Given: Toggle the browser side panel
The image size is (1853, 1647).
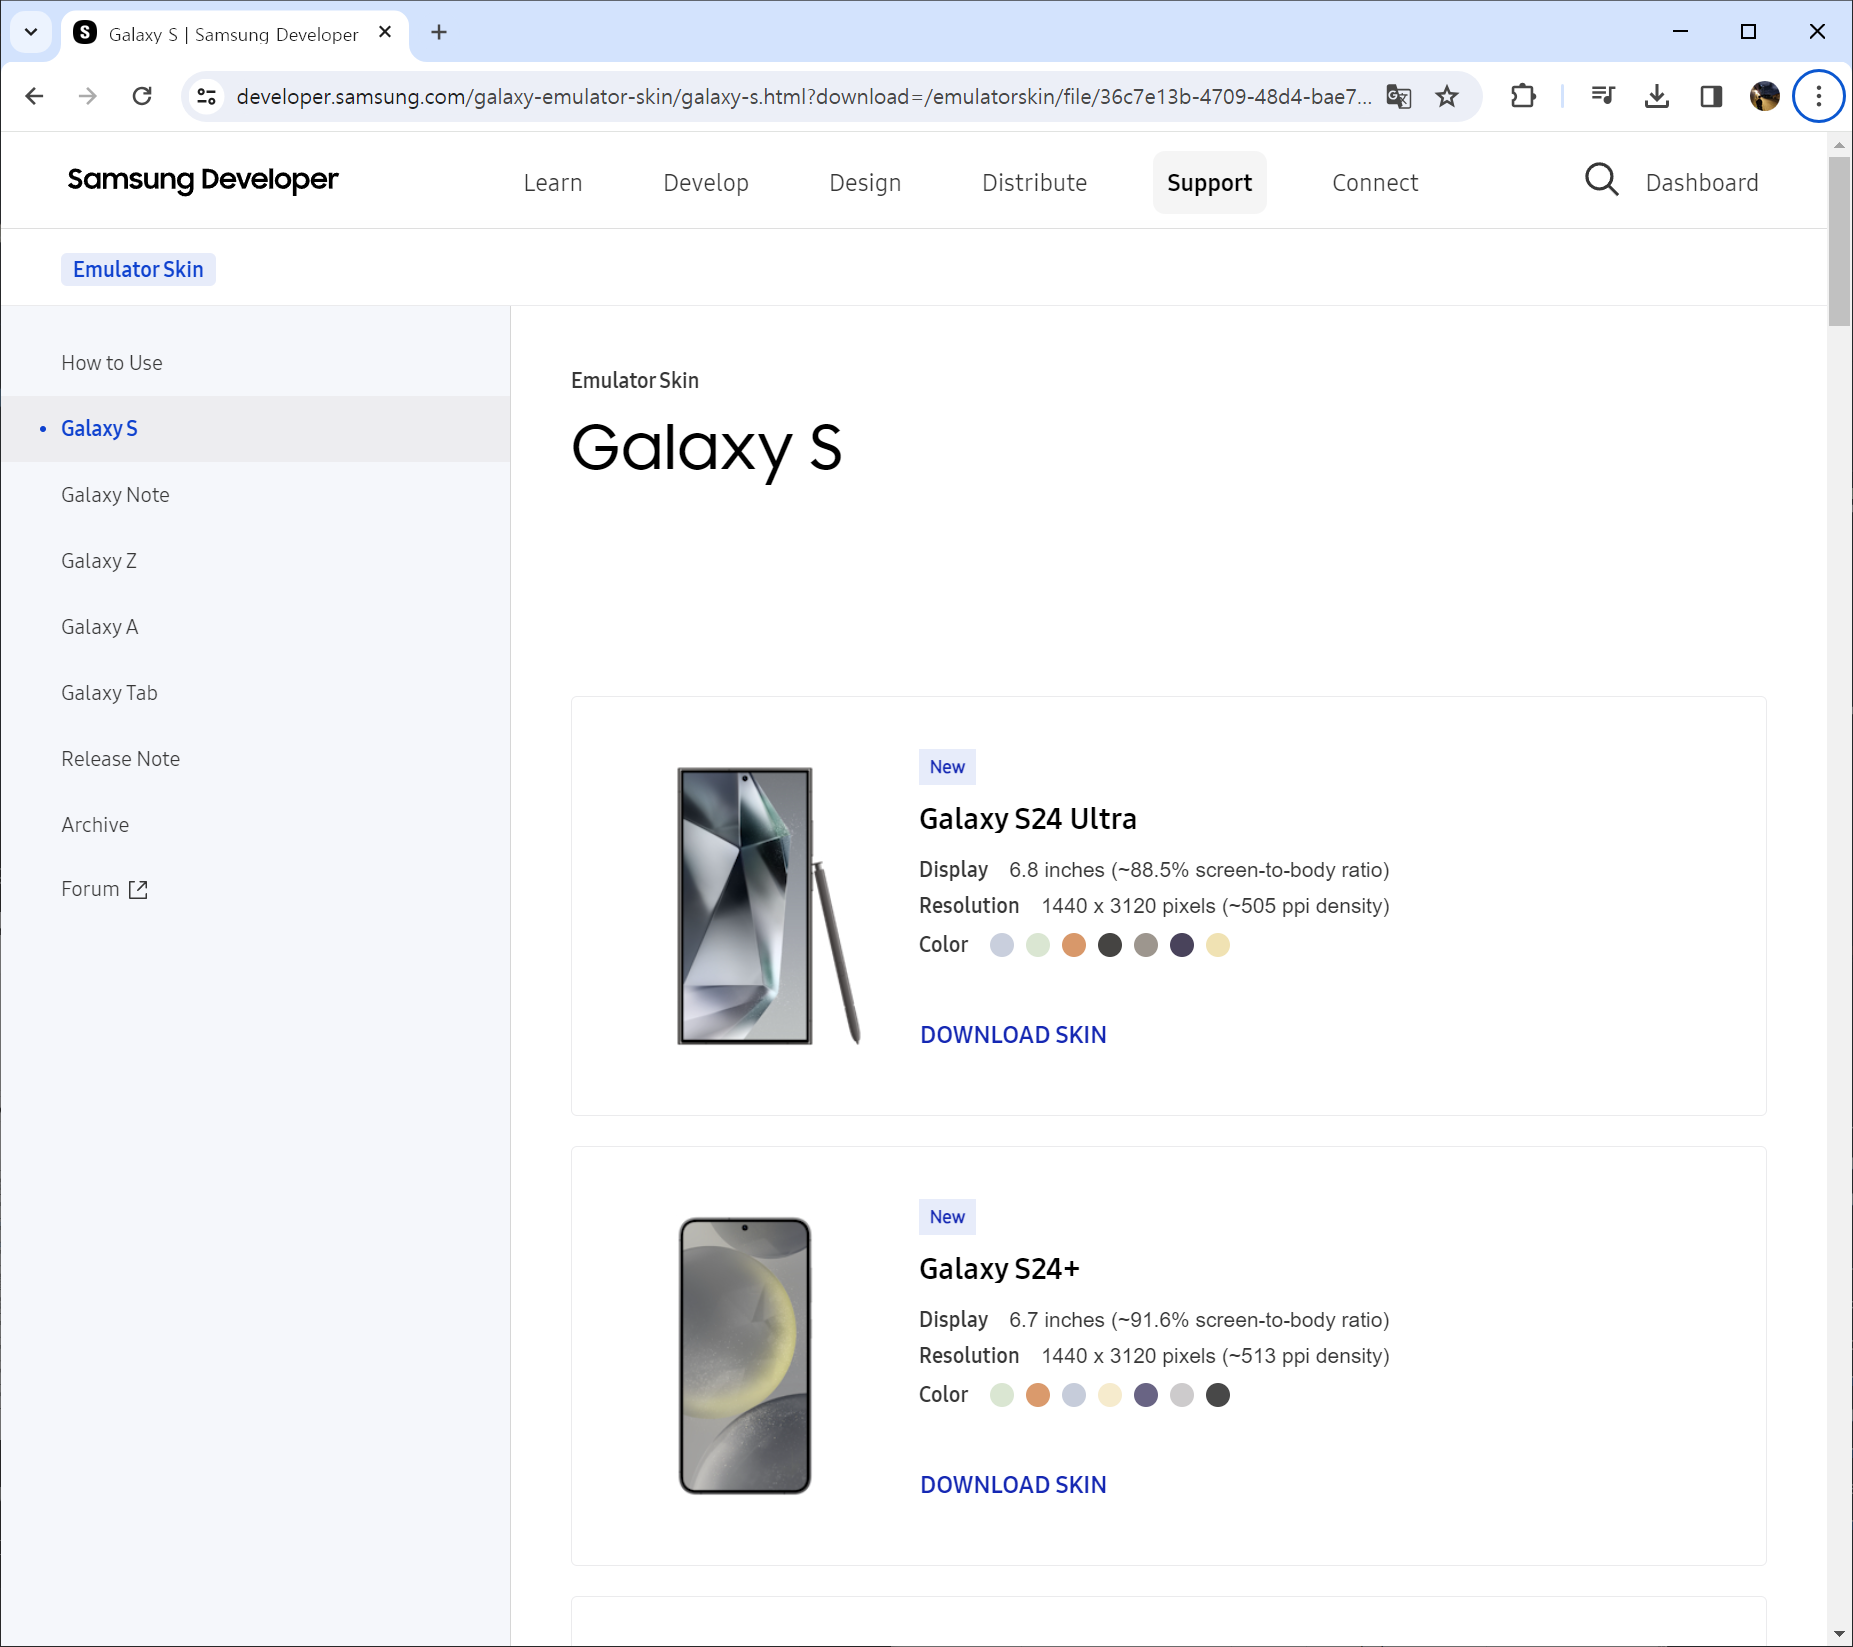Looking at the screenshot, I should coord(1711,96).
